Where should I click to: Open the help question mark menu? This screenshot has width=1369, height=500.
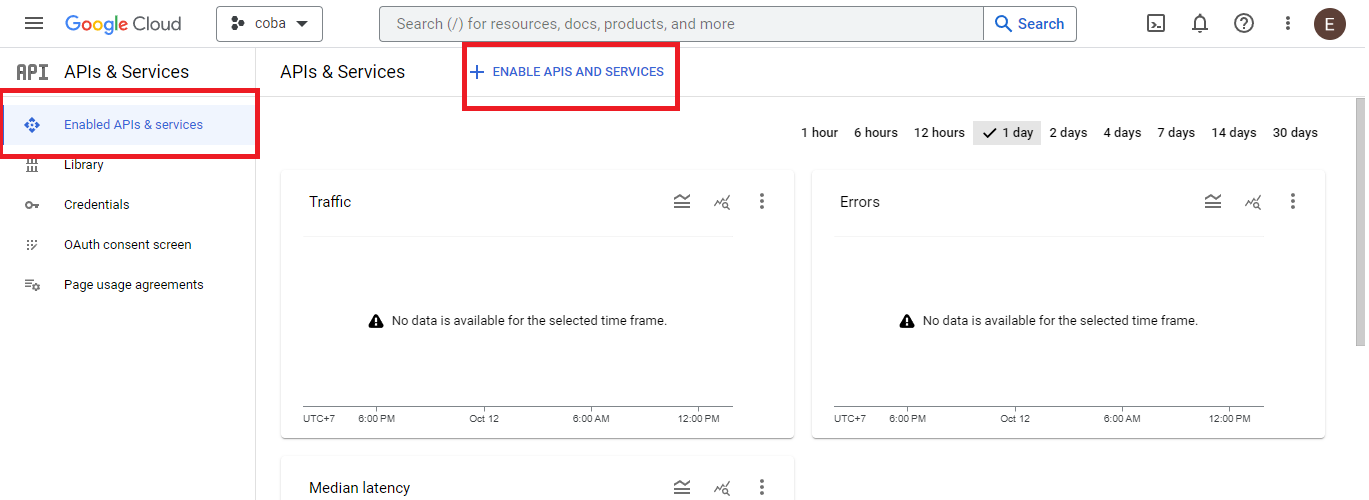coord(1244,24)
